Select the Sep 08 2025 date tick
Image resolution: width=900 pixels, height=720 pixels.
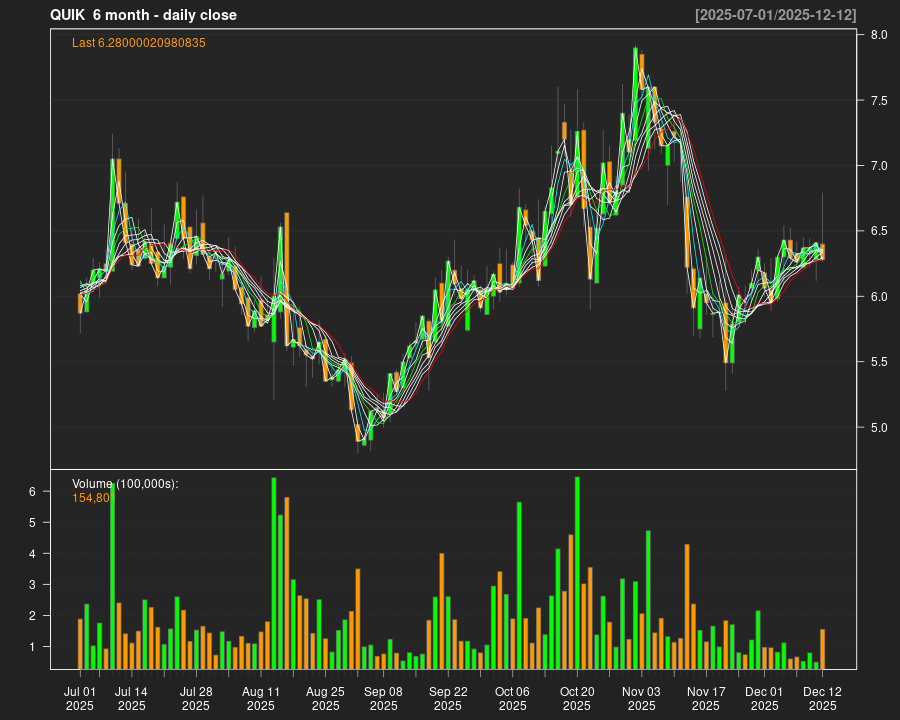coord(383,698)
